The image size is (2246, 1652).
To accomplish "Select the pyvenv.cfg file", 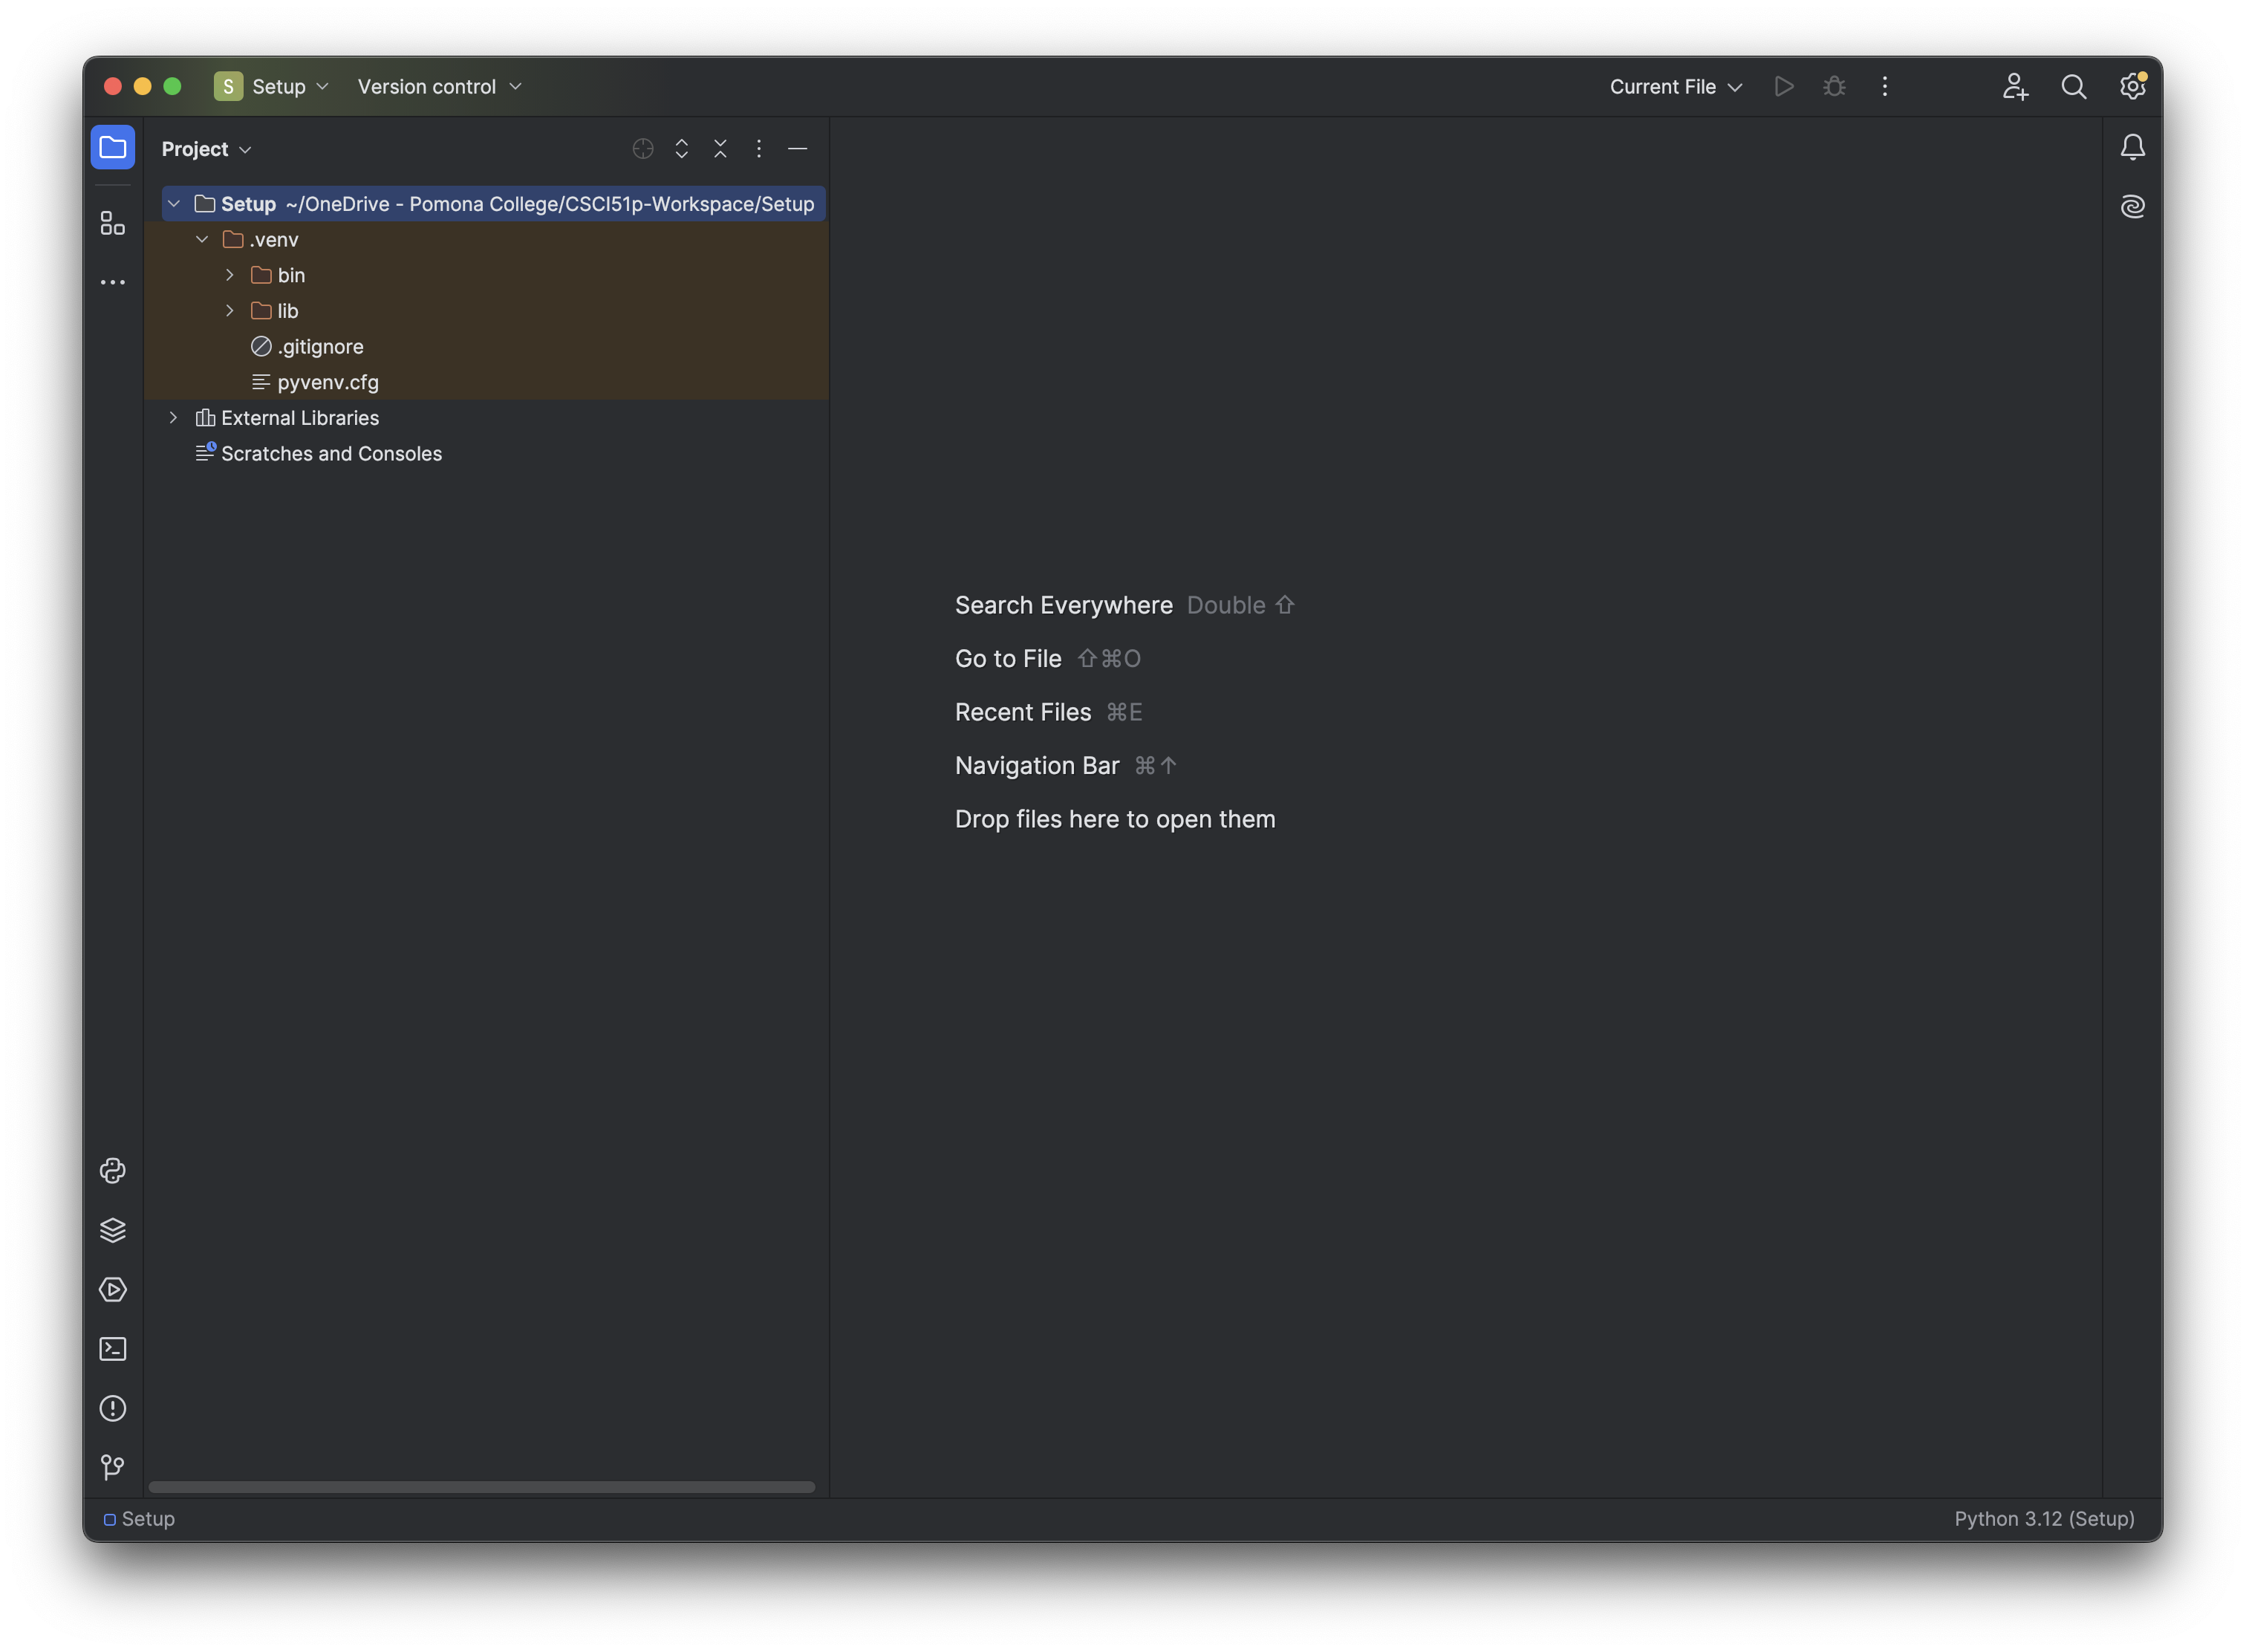I will [327, 382].
